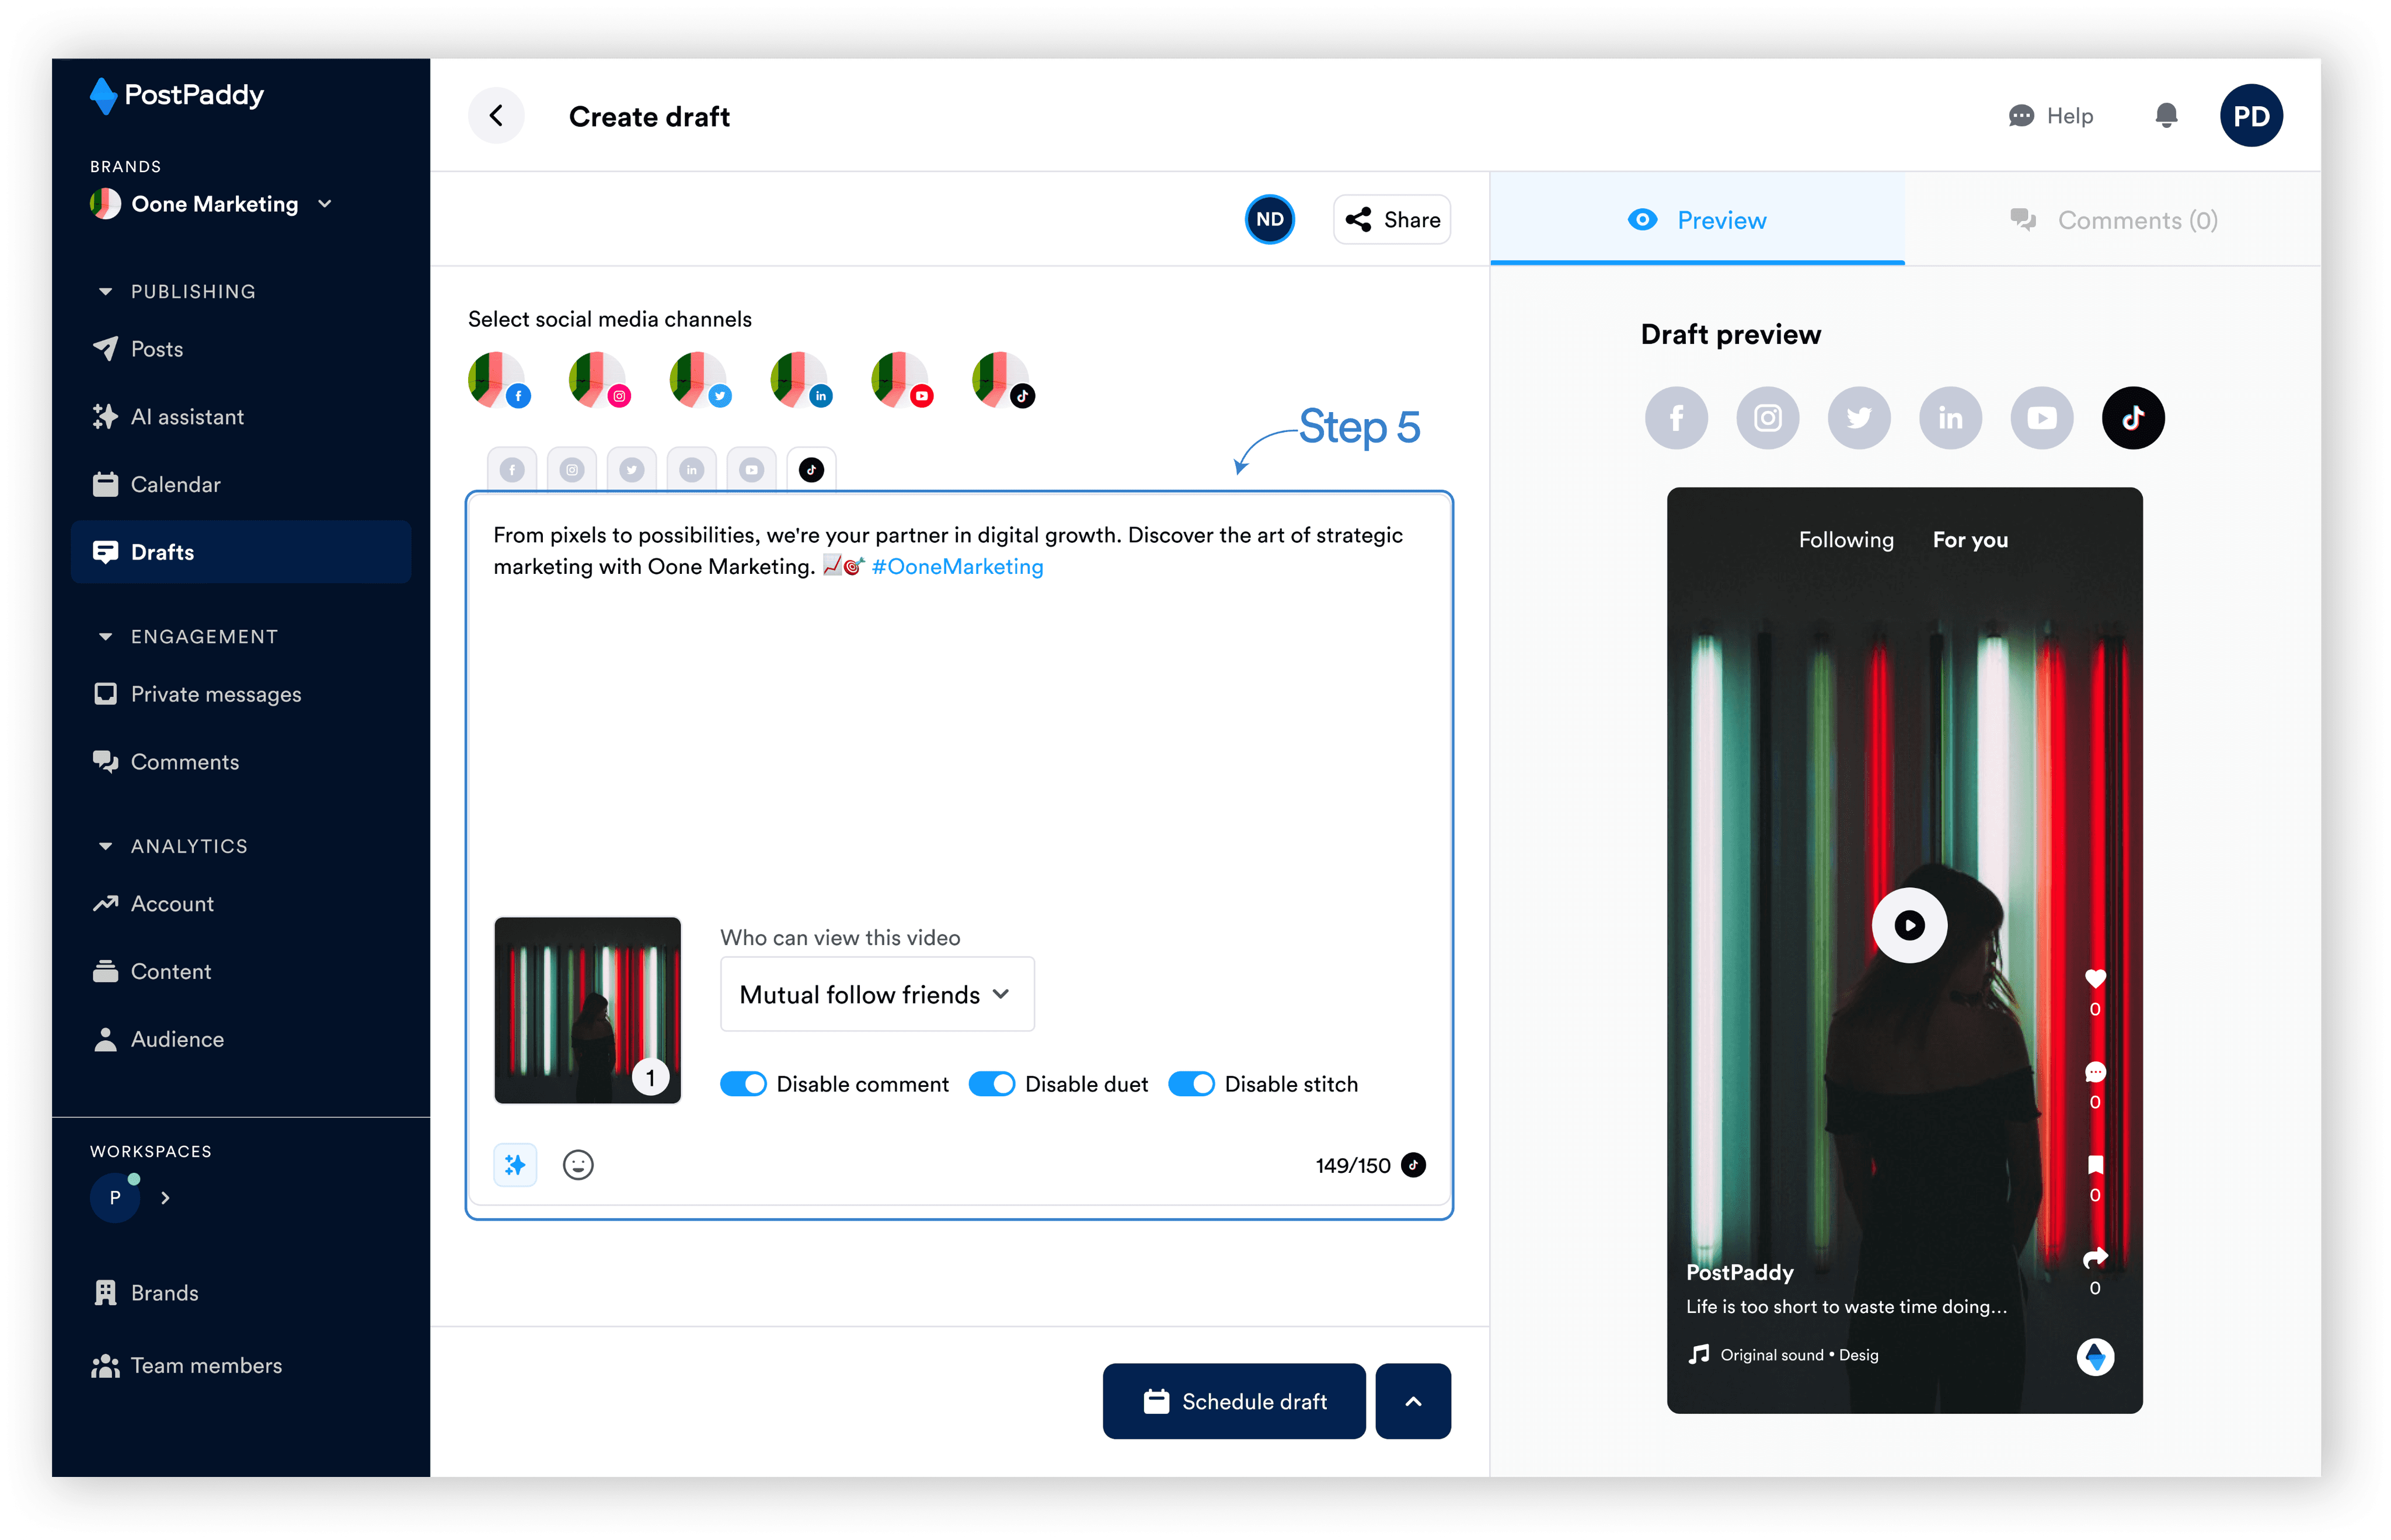Viewport: 2391px width, 1540px height.
Task: Open the emoji picker icon
Action: click(x=578, y=1165)
